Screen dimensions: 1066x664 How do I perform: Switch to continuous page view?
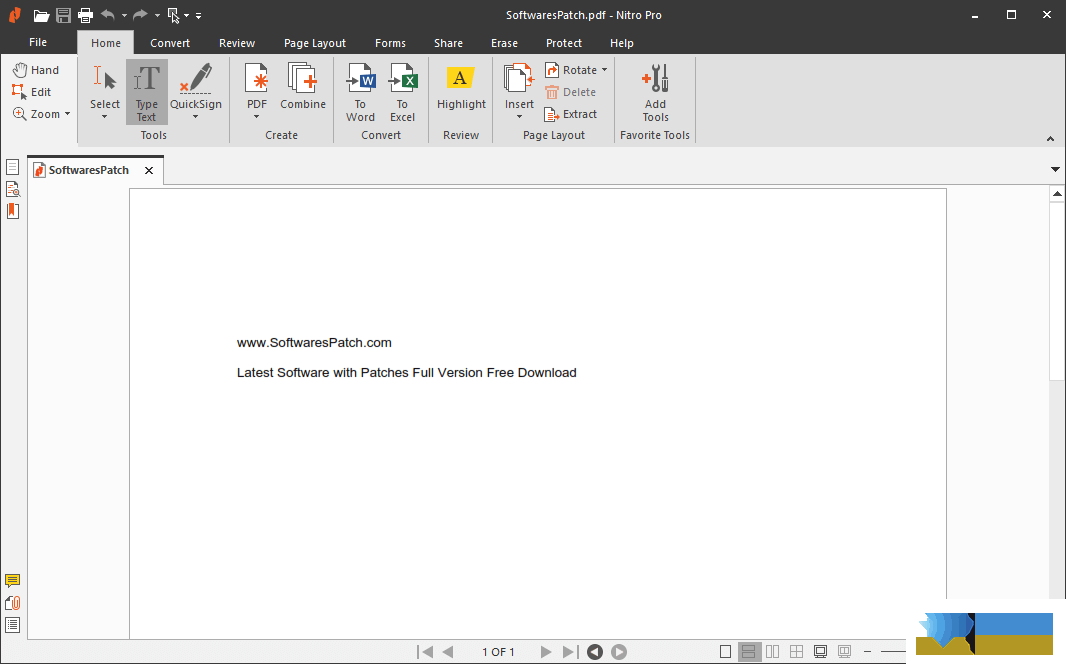(749, 652)
